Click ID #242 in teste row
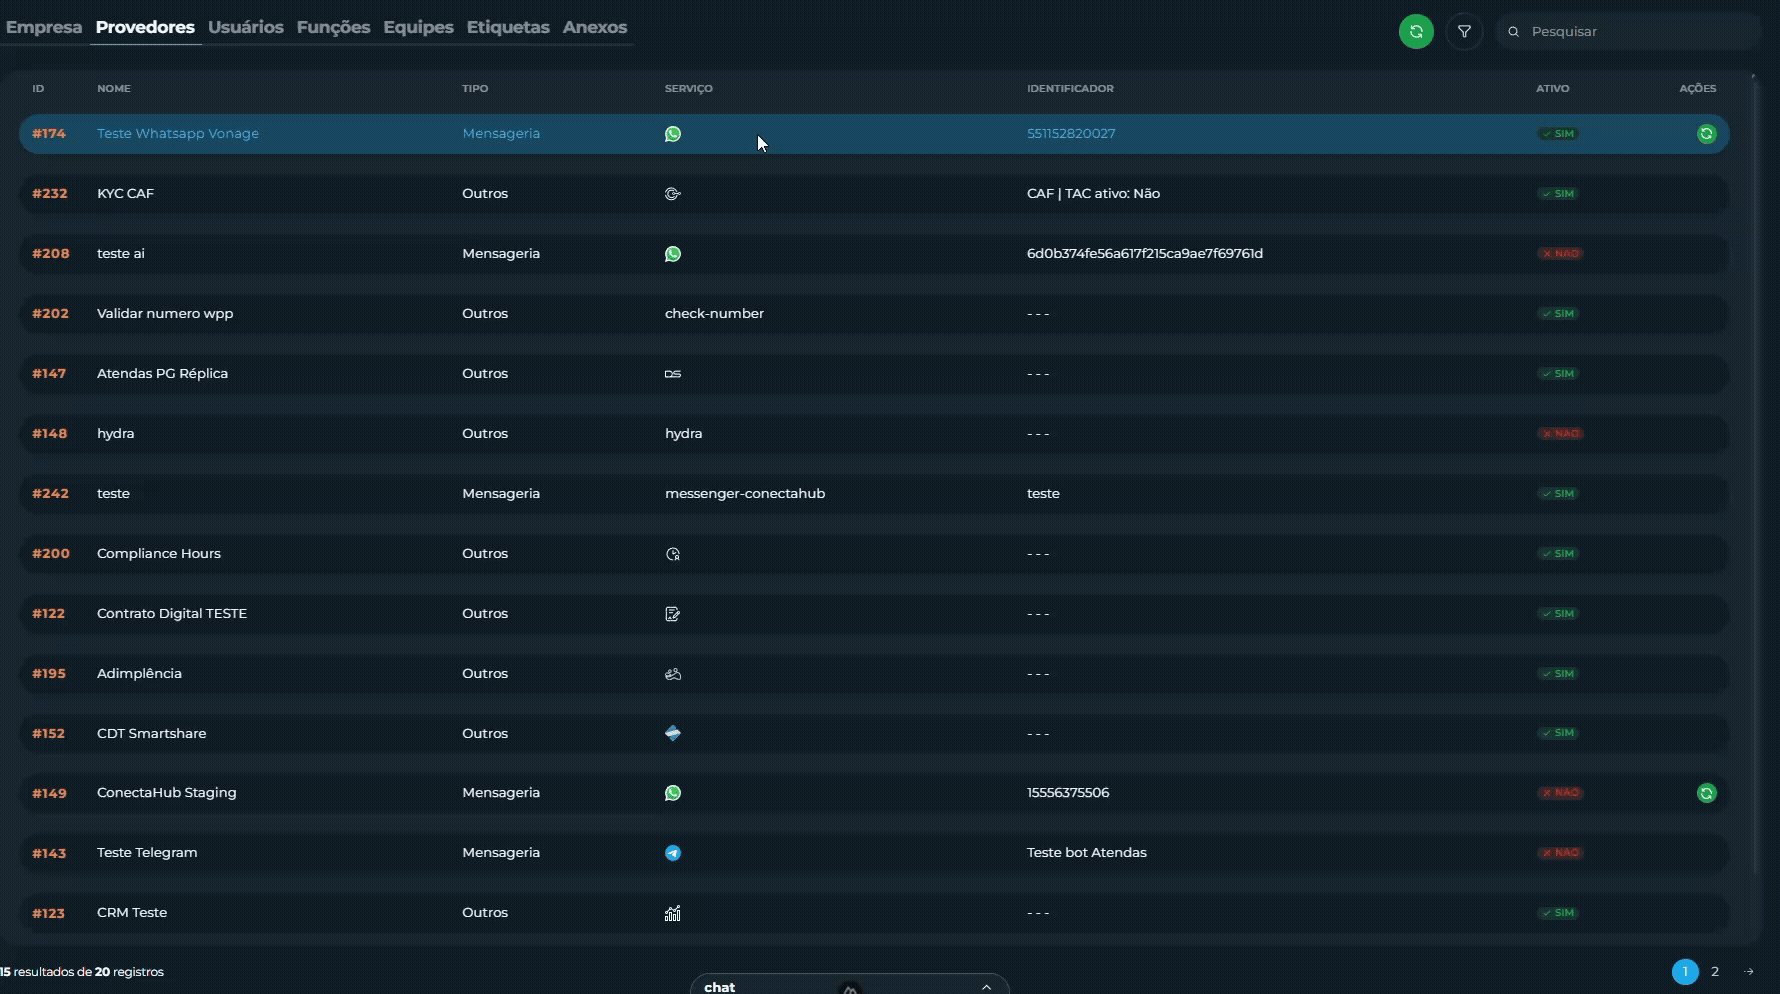The image size is (1780, 994). [50, 494]
